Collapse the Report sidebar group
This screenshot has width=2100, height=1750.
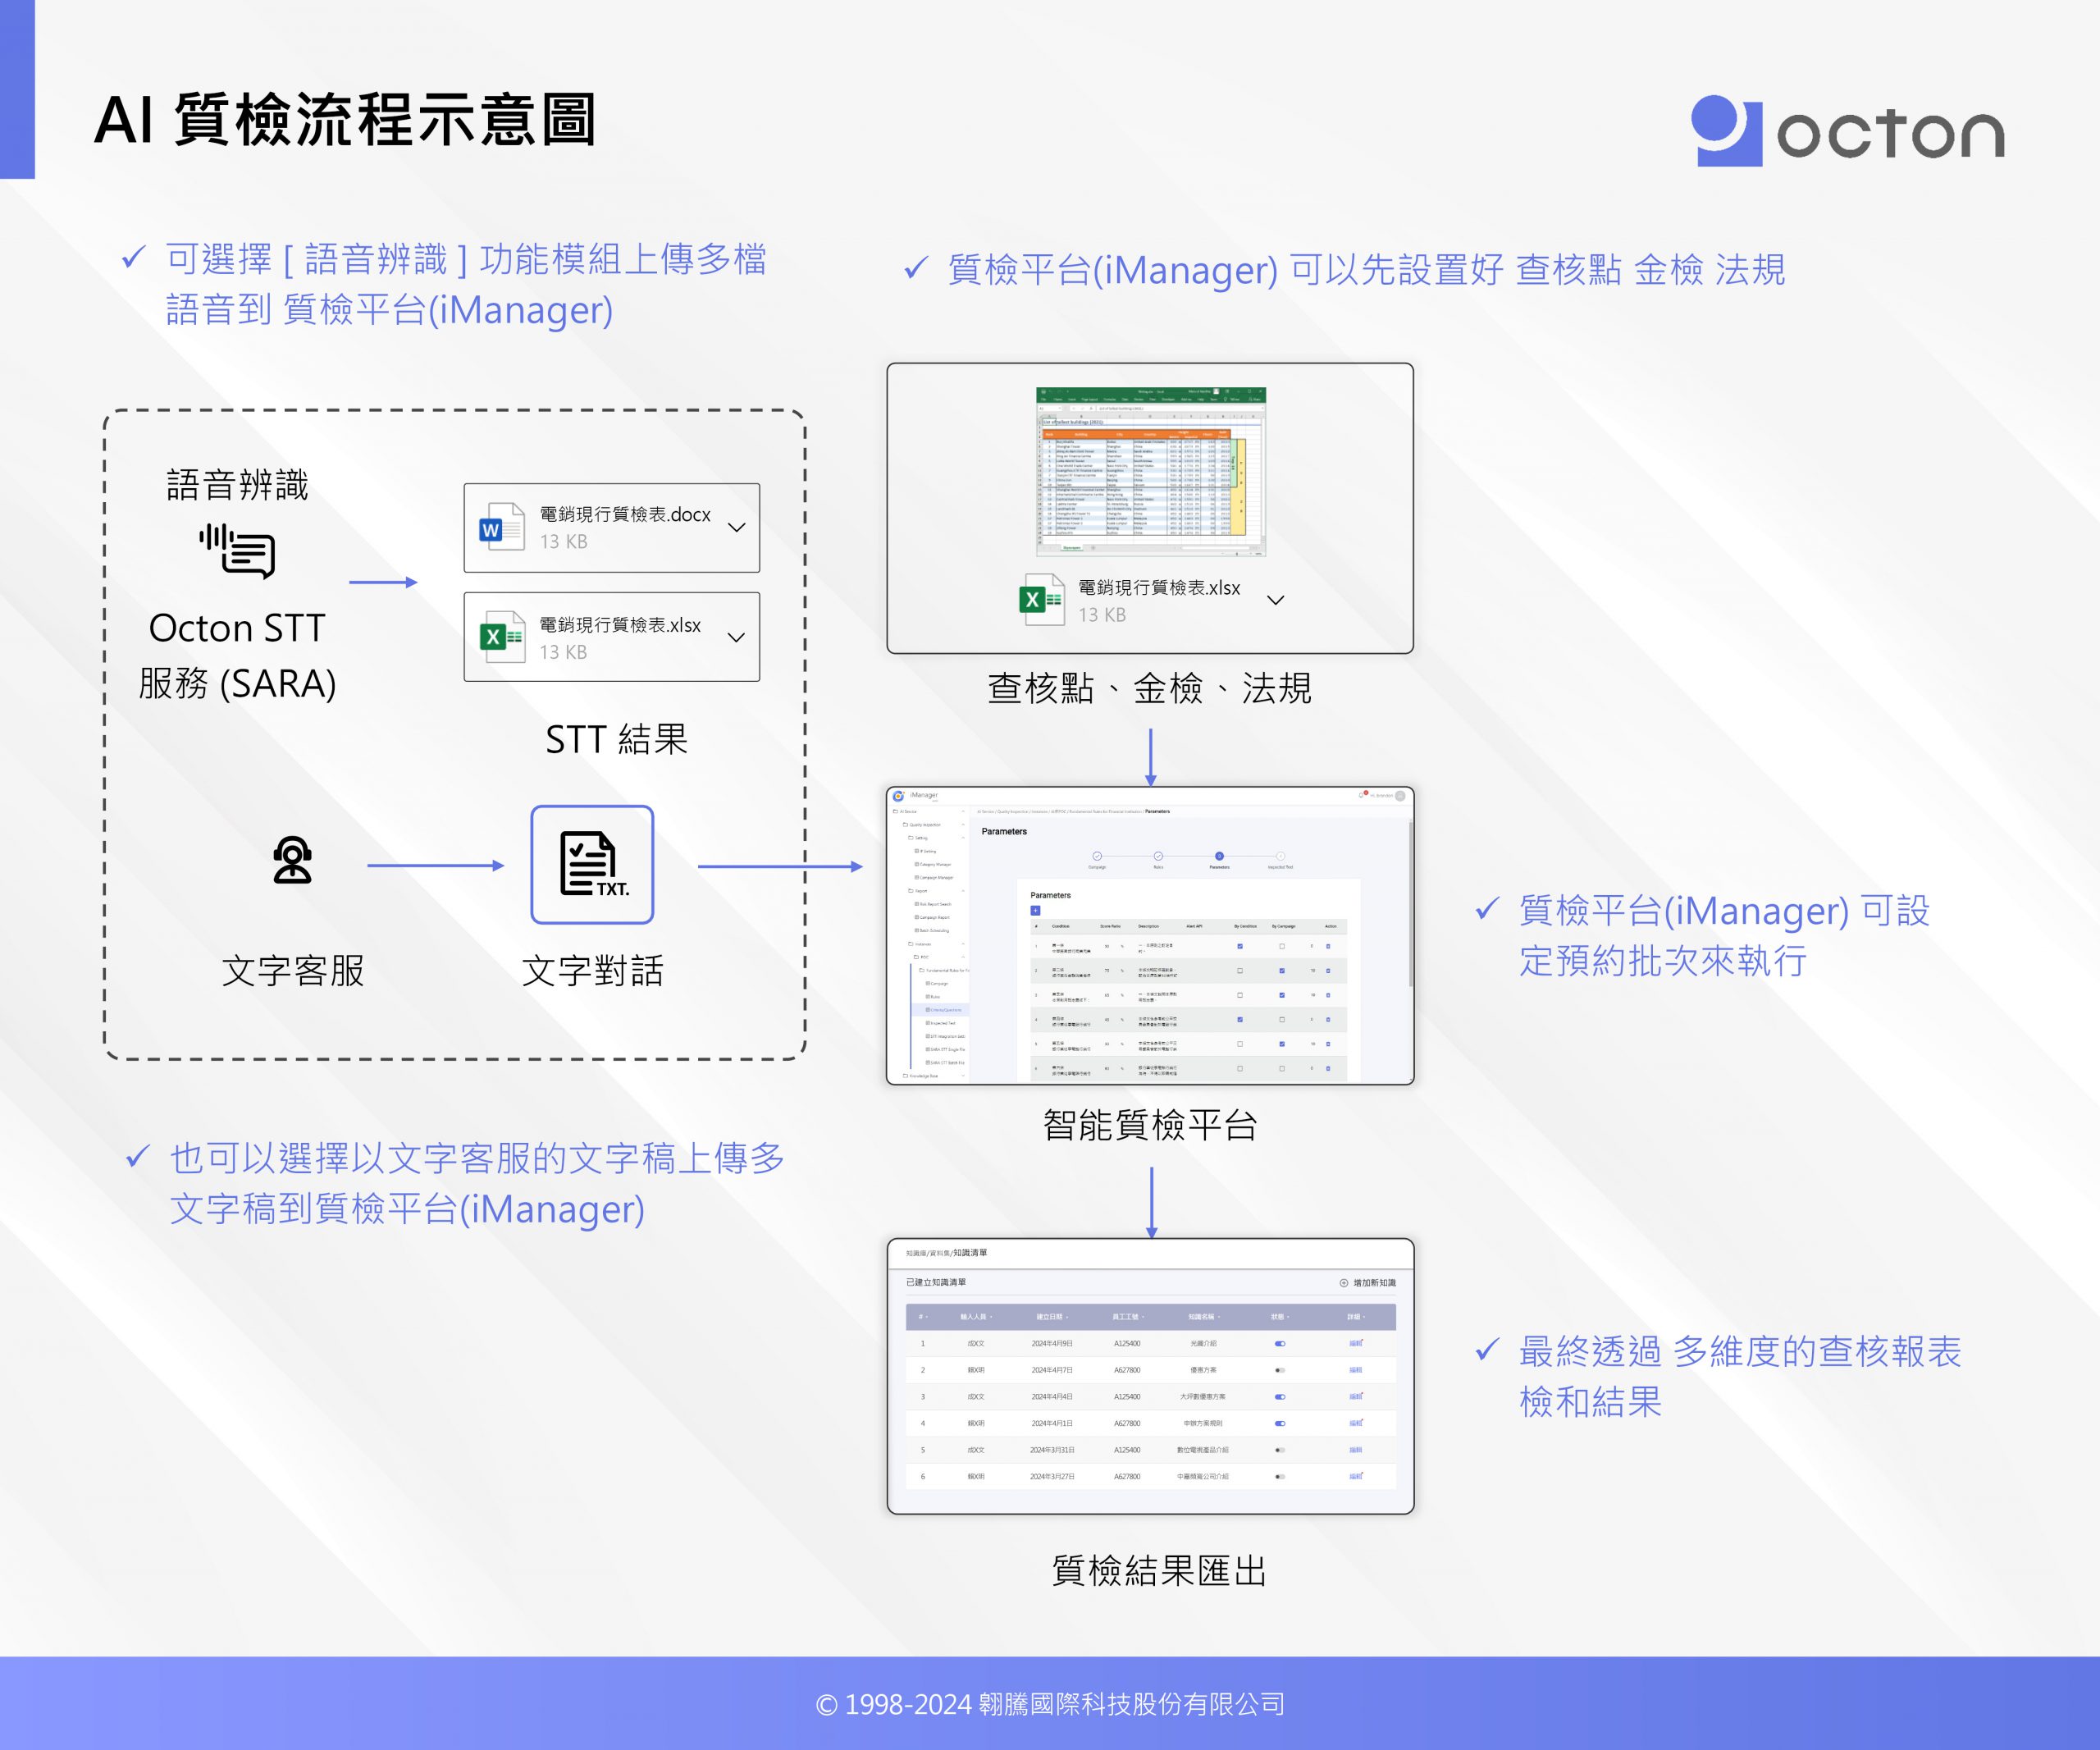point(963,891)
